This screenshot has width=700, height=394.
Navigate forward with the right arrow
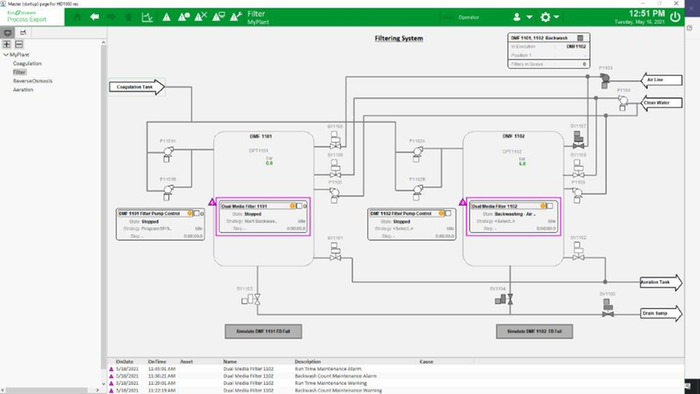pos(111,17)
